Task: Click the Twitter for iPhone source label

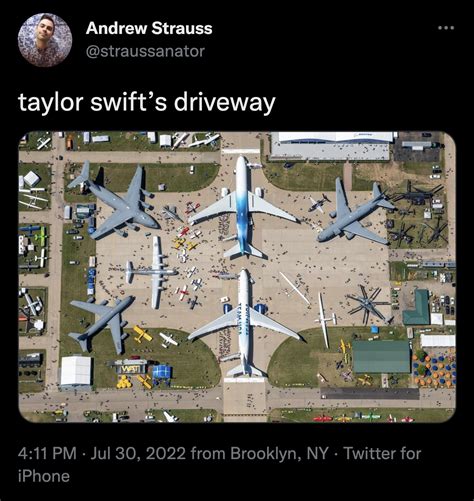Action: pyautogui.click(x=220, y=465)
